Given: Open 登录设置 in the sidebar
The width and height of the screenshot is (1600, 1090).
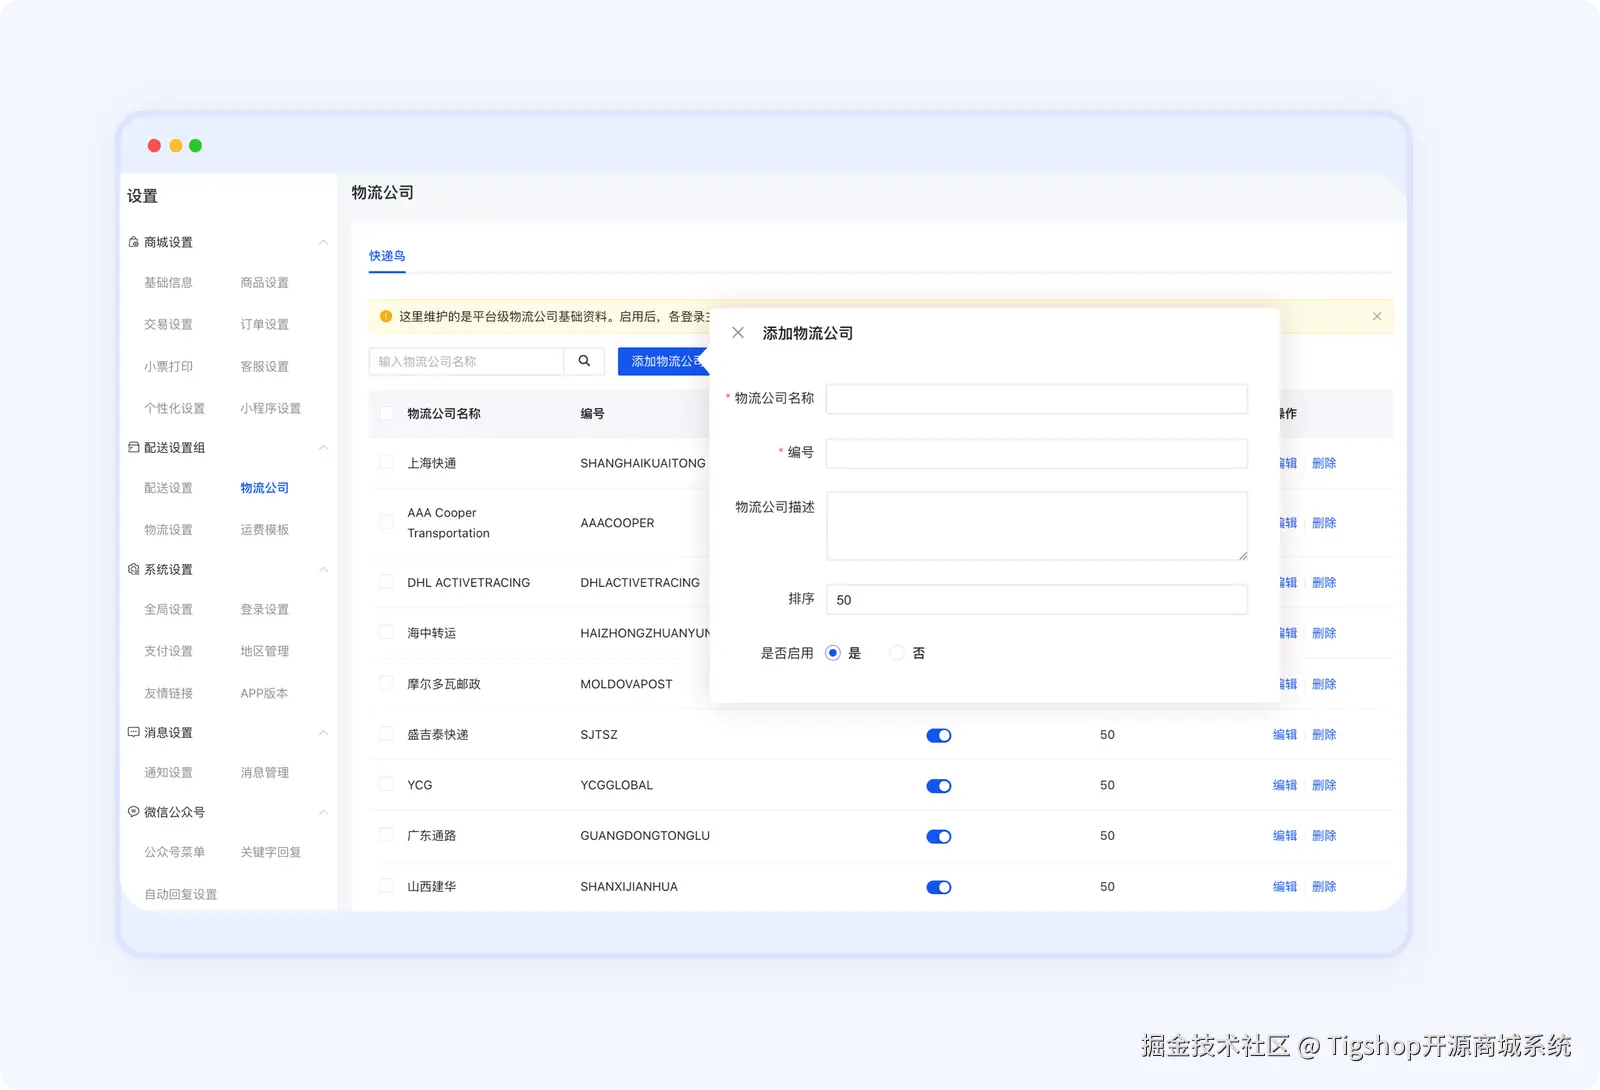Looking at the screenshot, I should tap(264, 609).
